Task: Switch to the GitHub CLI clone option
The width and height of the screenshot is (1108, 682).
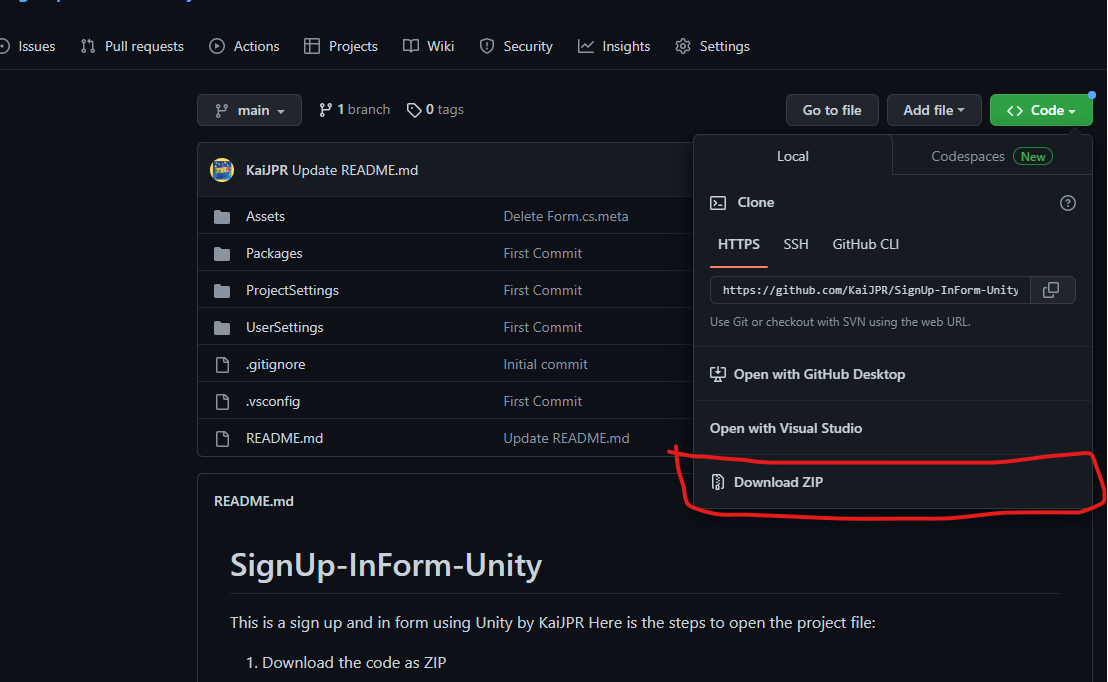Action: [x=865, y=244]
